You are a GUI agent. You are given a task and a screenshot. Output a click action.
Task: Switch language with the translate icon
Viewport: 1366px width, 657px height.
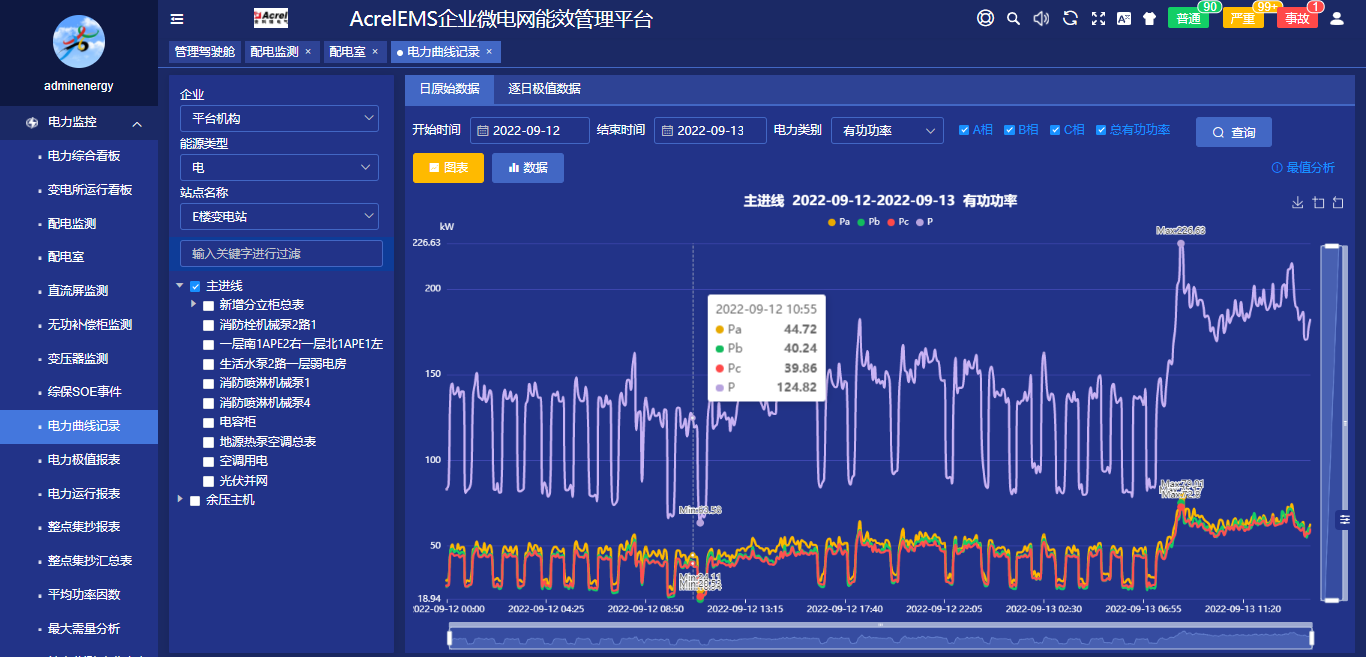pos(1124,18)
